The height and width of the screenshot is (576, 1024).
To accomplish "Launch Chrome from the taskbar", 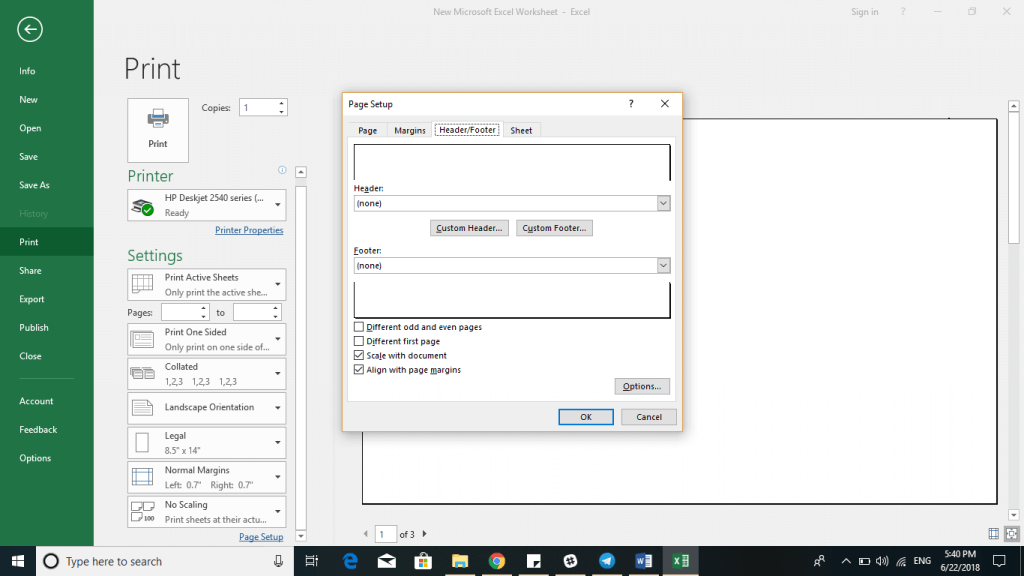I will [497, 561].
